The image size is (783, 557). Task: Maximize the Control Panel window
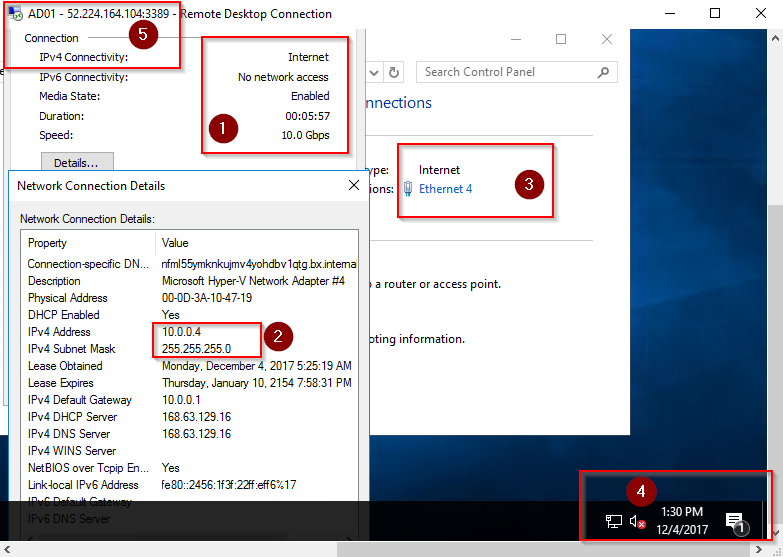[561, 39]
